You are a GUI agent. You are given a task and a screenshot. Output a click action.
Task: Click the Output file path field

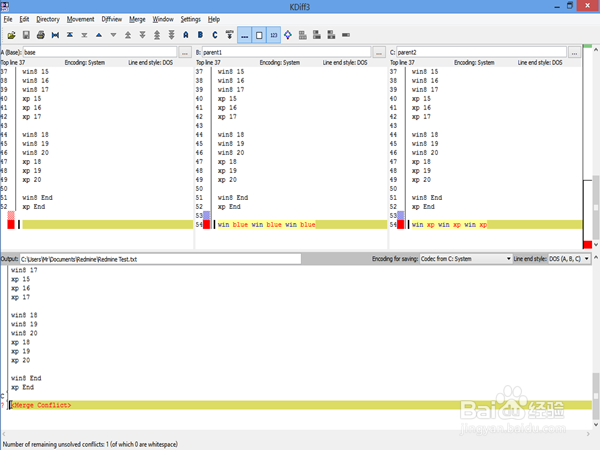pos(160,259)
